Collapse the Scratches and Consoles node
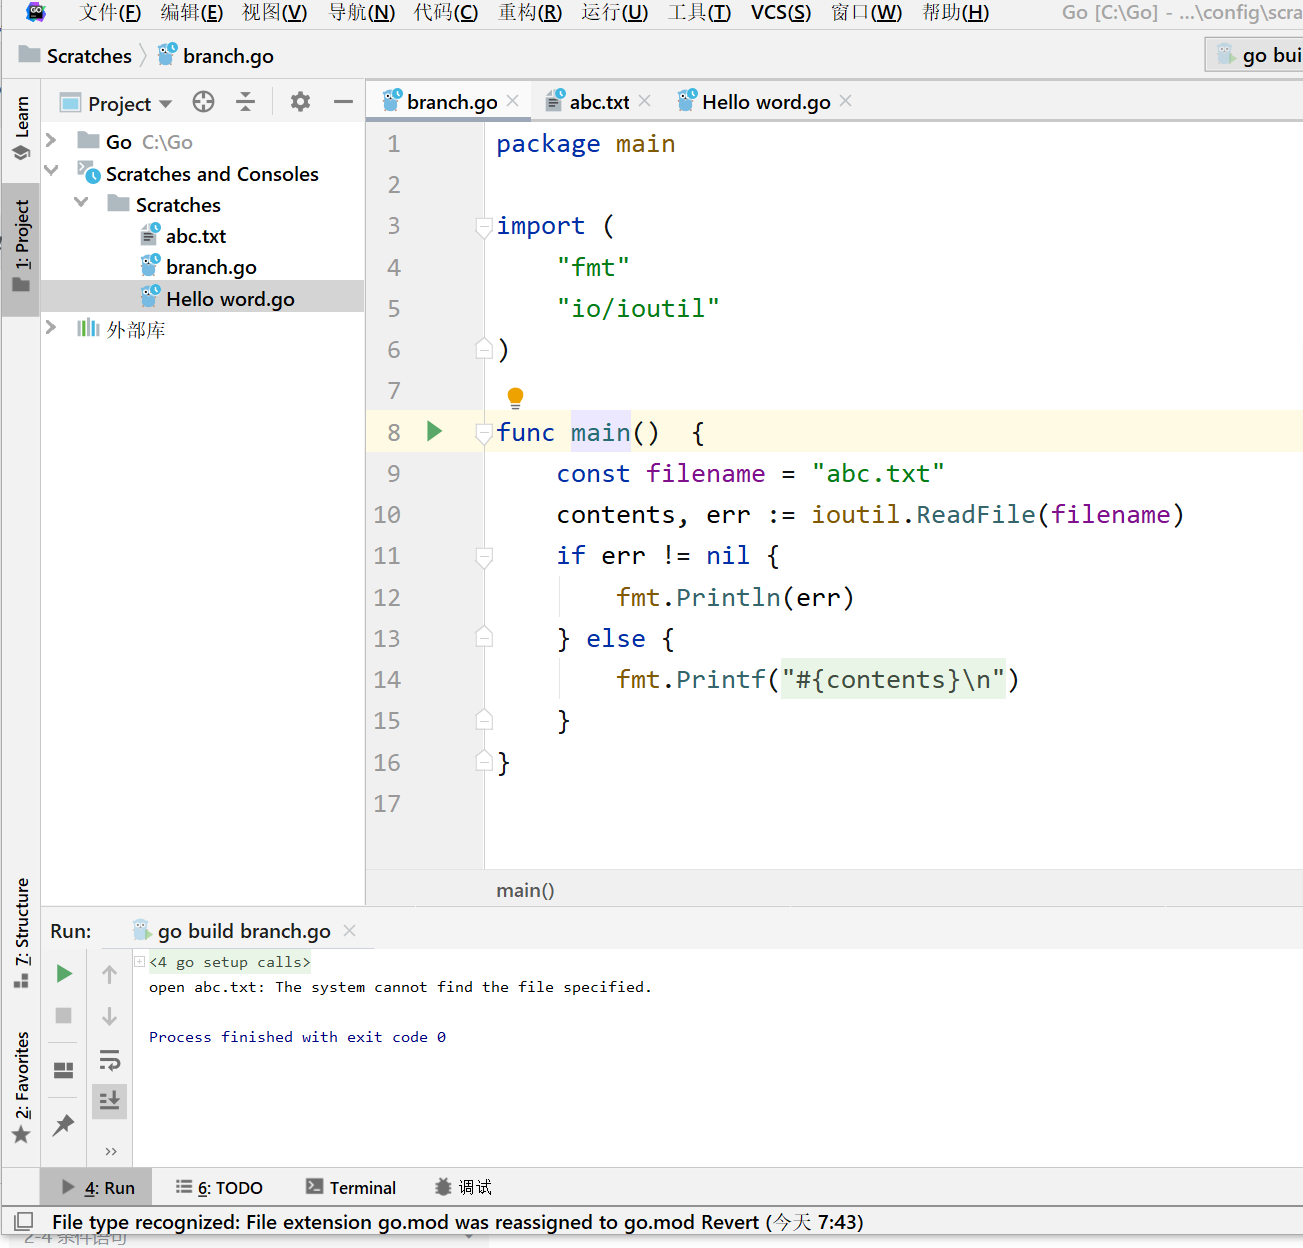The image size is (1303, 1248). click(x=51, y=172)
